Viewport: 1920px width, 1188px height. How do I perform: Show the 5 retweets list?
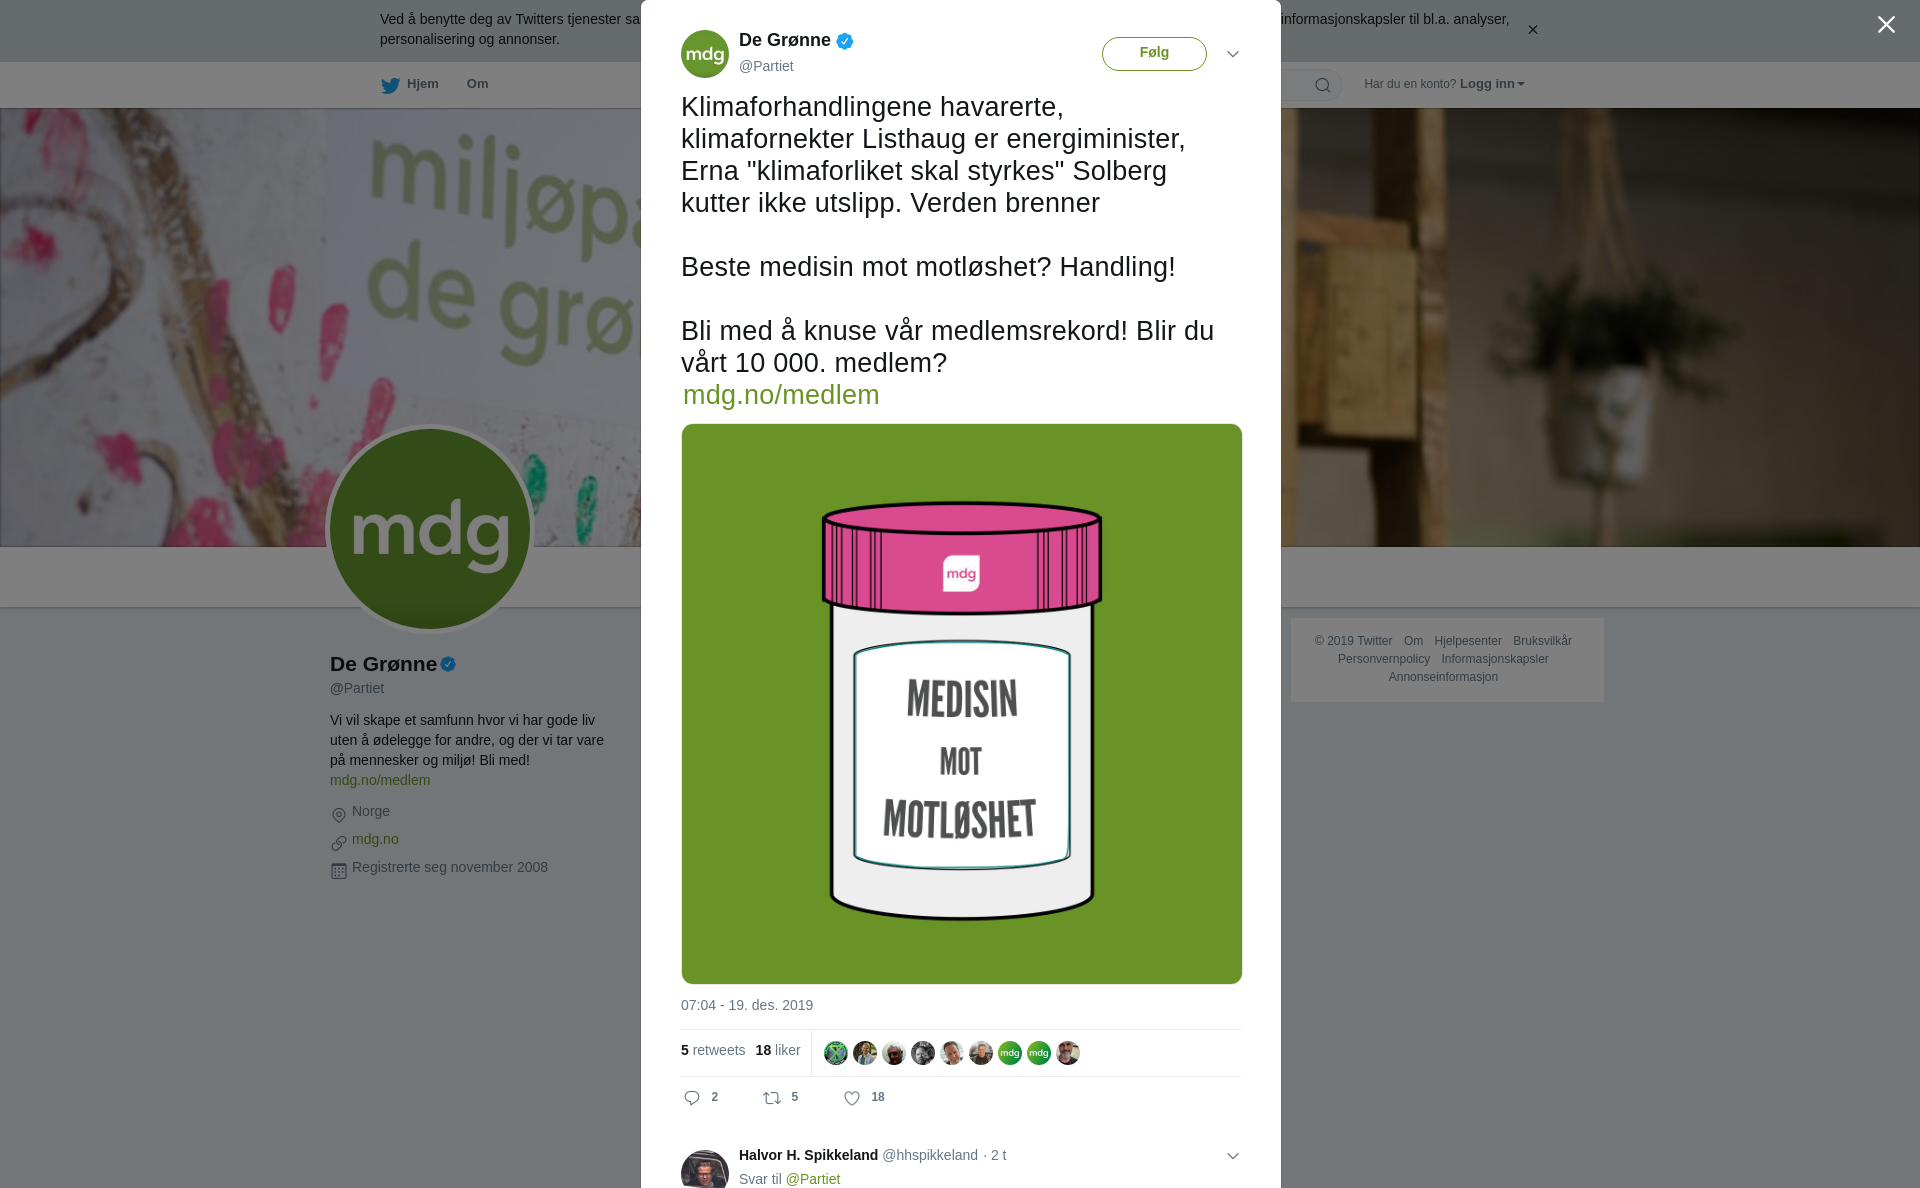713,1050
